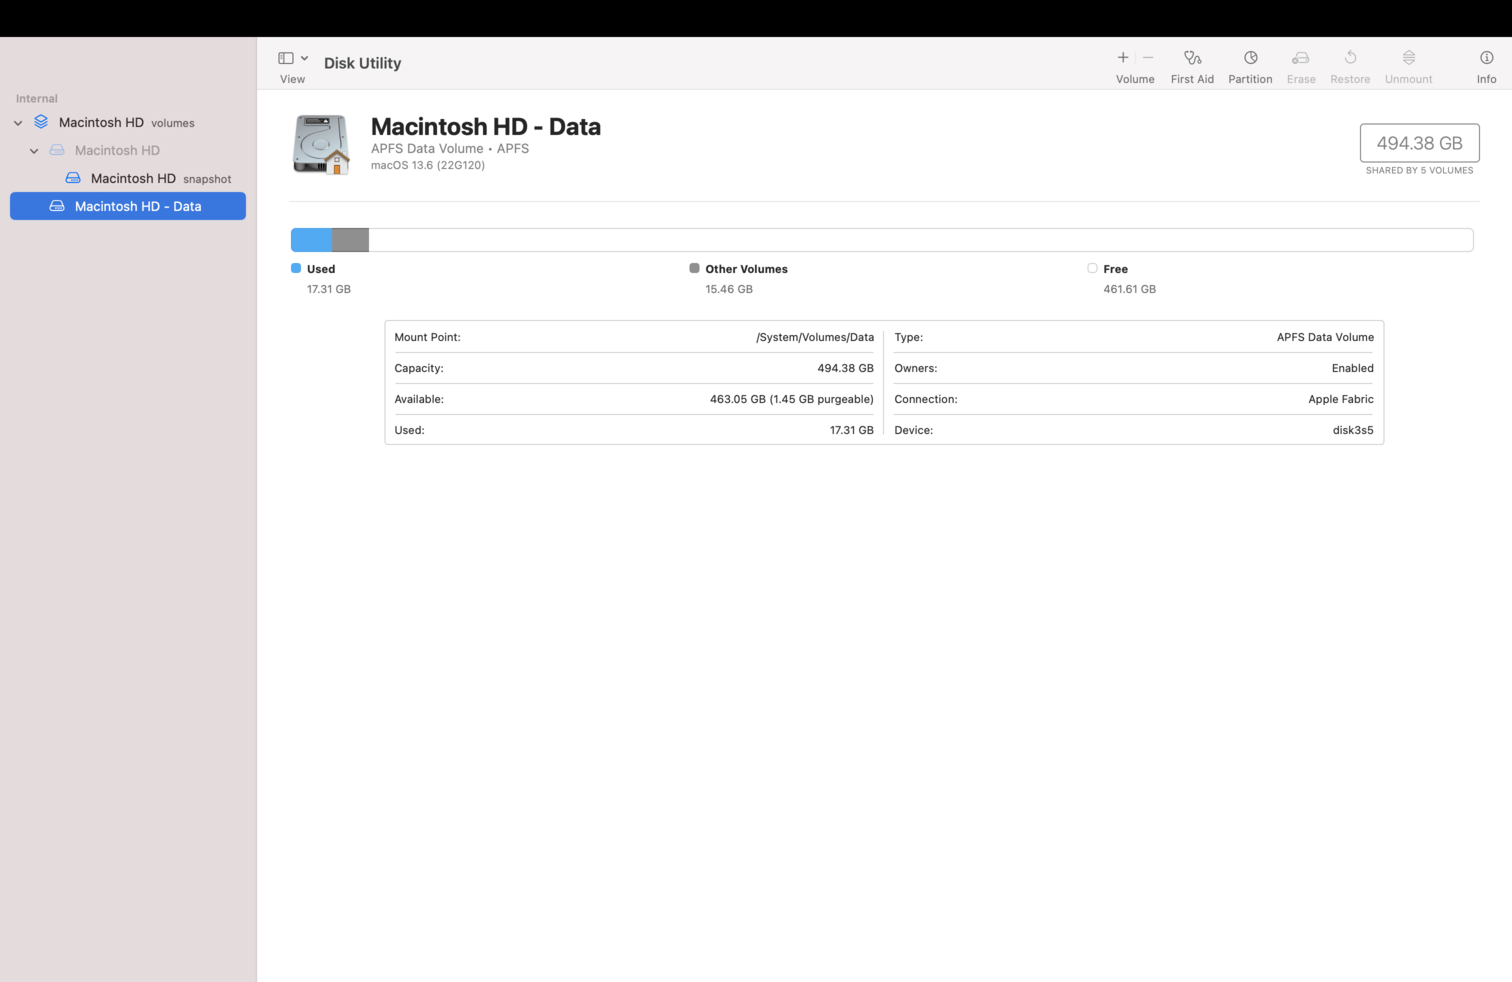Click the Data volume drive icon in sidebar

pyautogui.click(x=57, y=206)
